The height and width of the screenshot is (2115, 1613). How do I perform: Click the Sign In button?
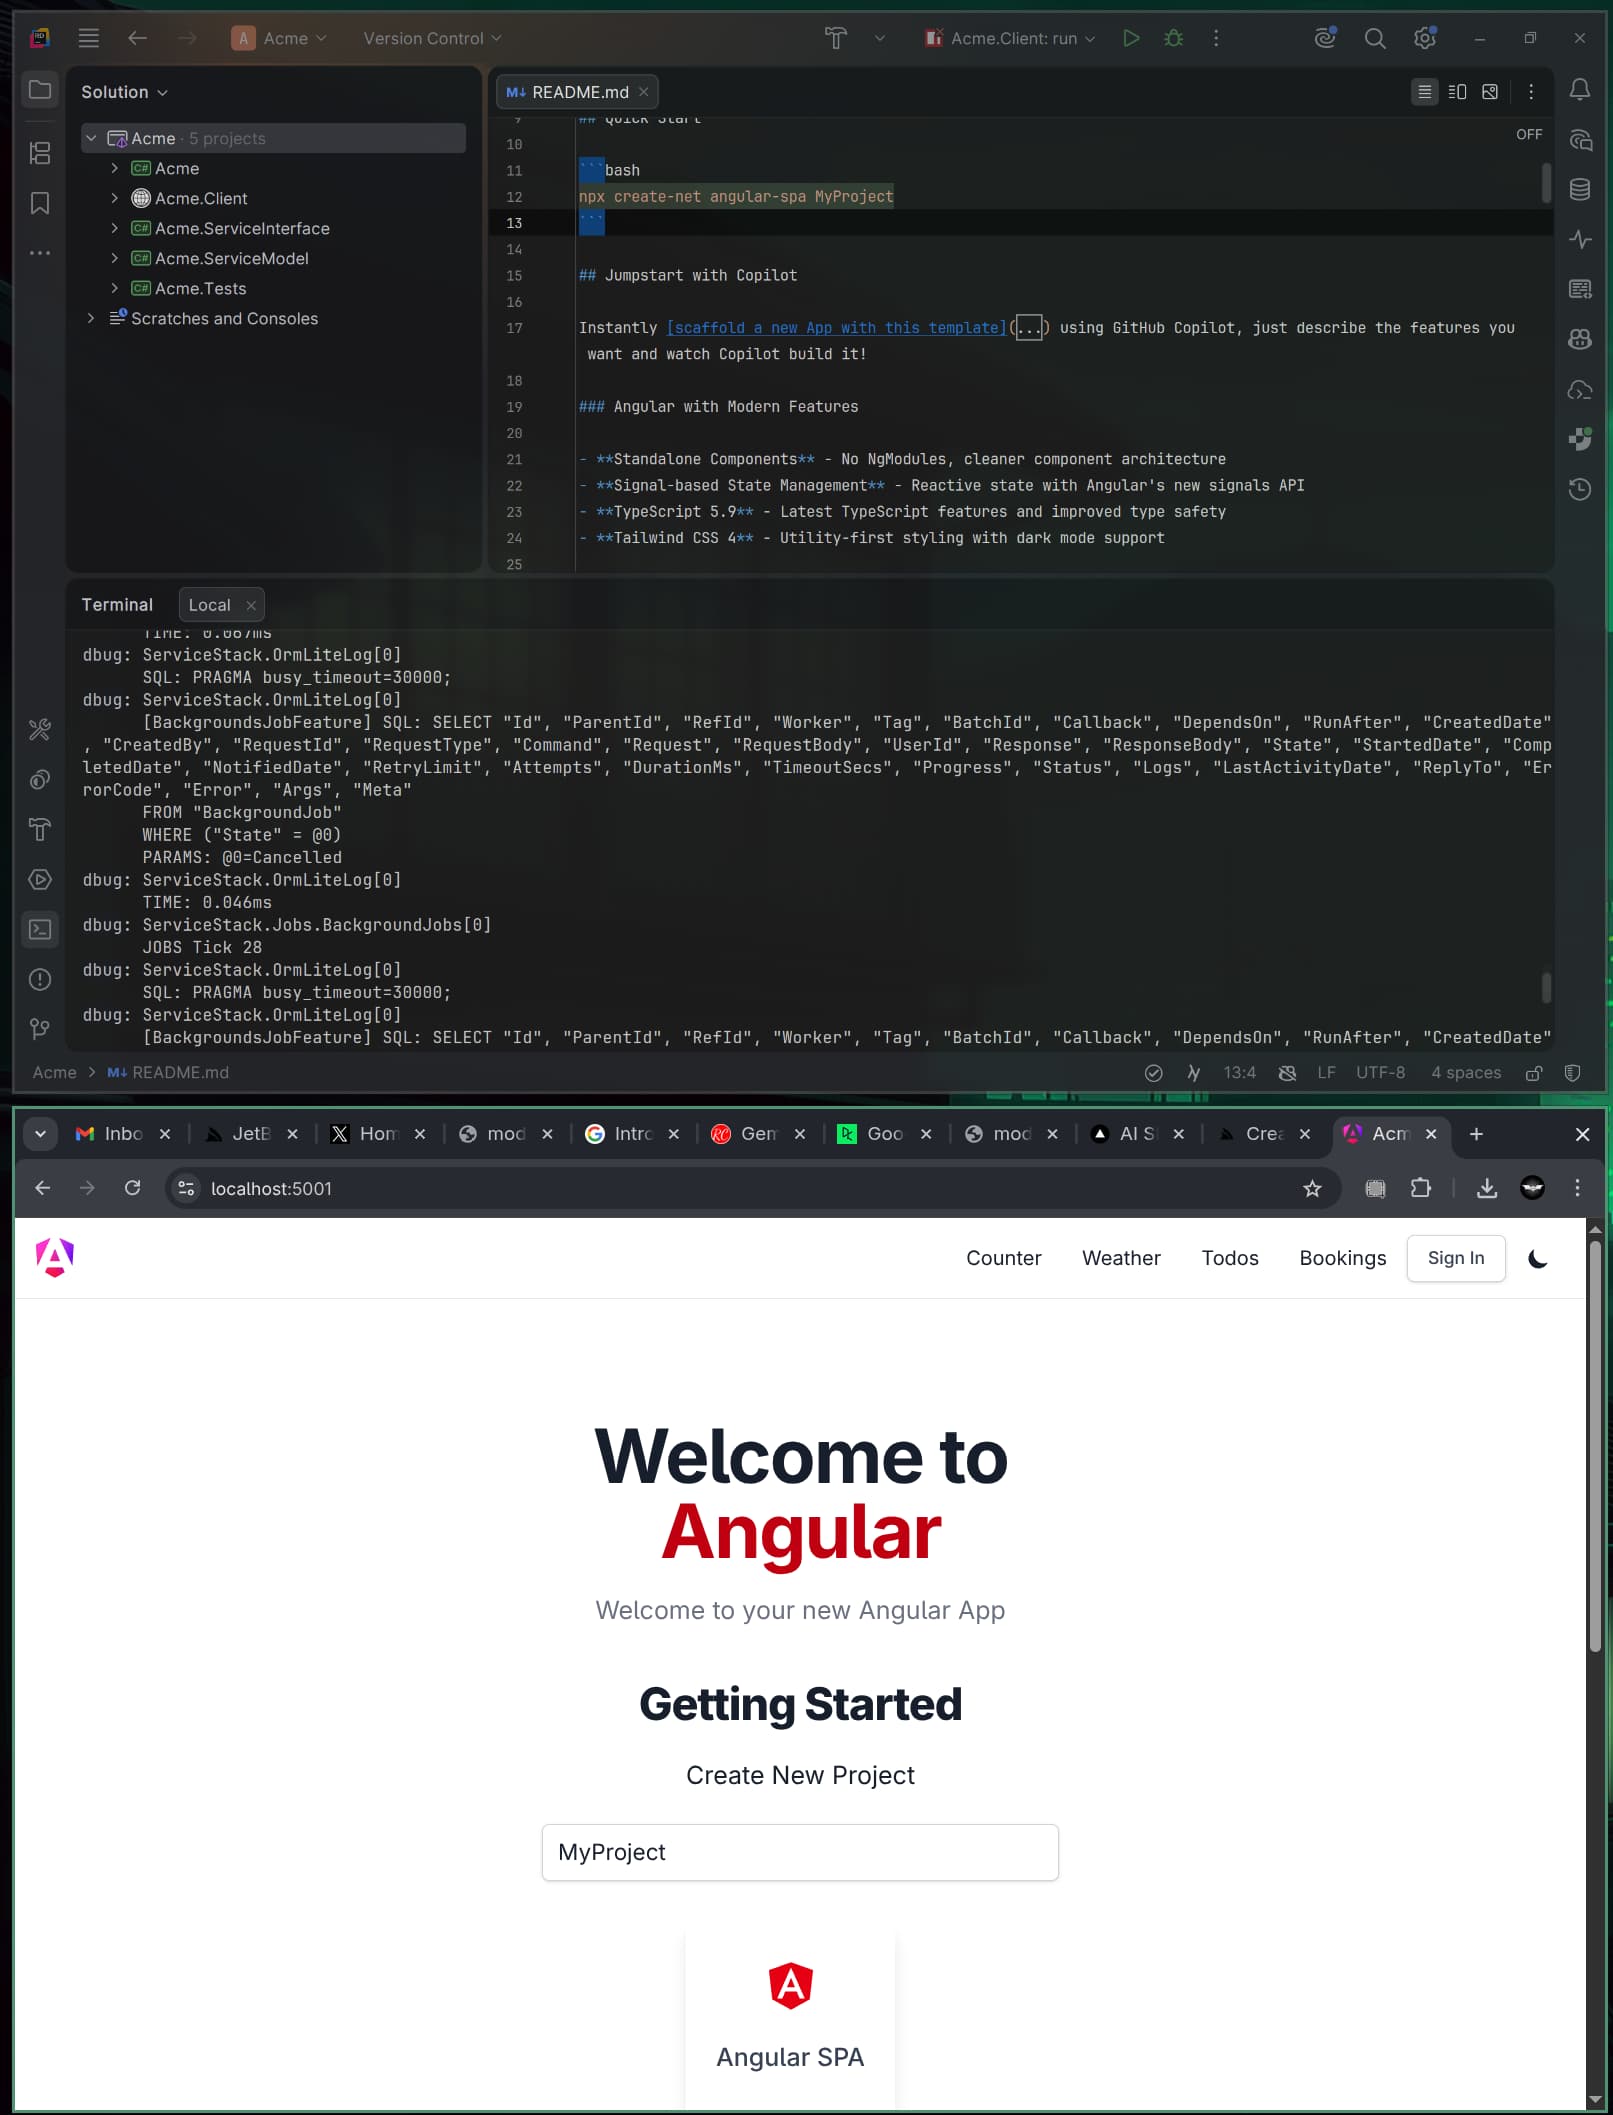[x=1455, y=1258]
